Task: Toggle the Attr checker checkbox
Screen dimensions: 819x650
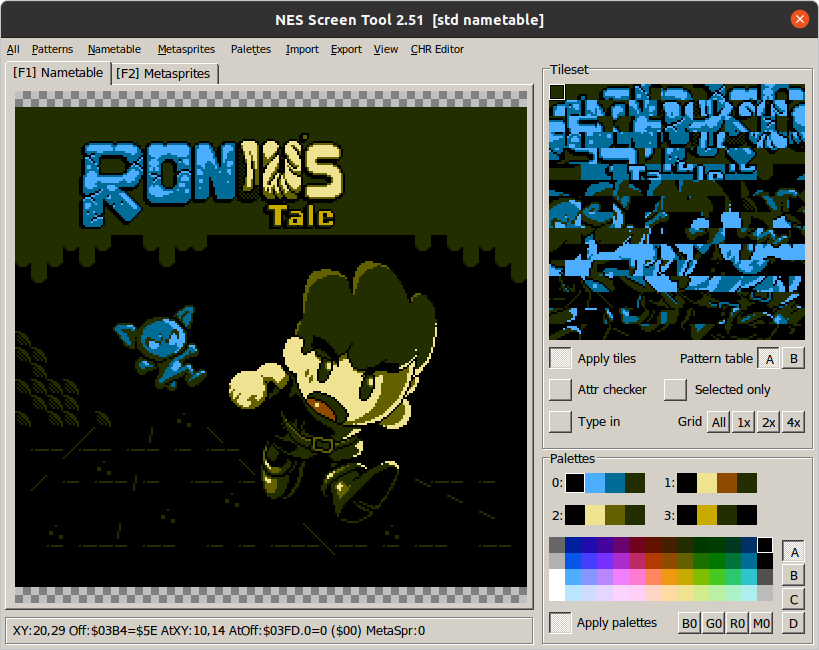Action: [x=560, y=390]
